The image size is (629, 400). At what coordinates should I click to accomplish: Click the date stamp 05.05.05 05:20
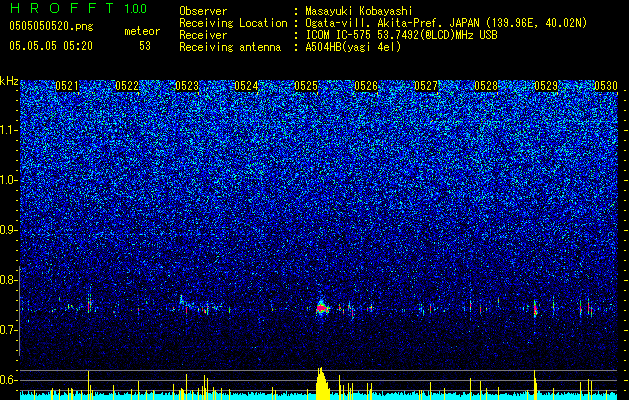tap(51, 46)
